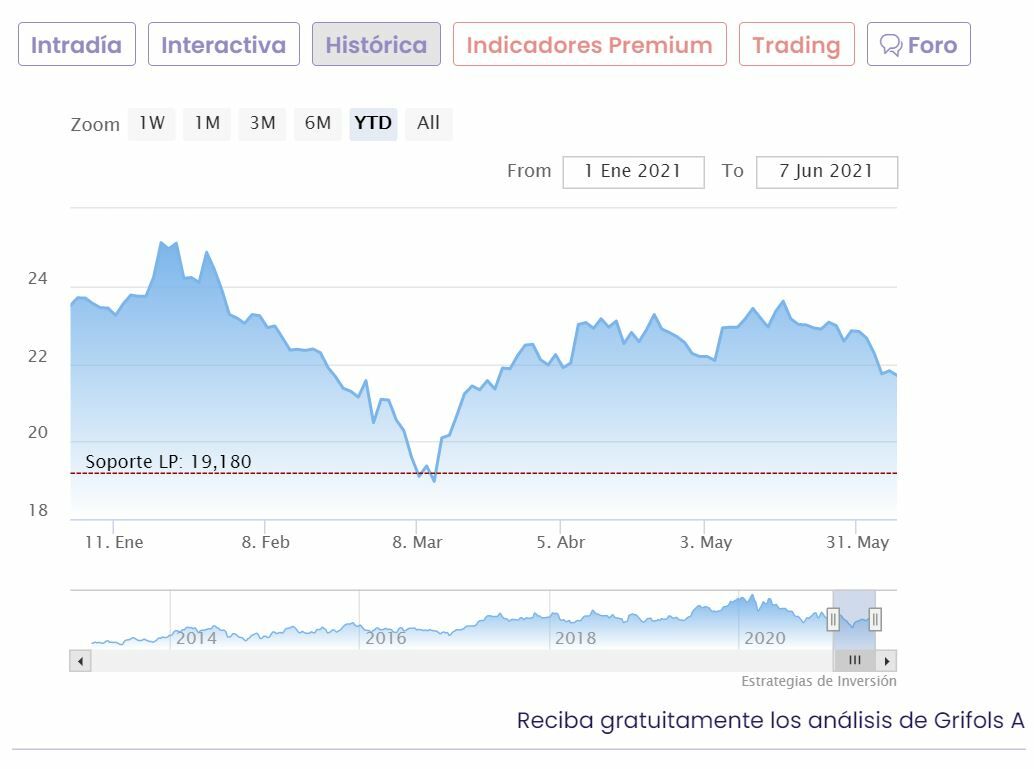Select the Histórica tab
Image resolution: width=1034 pixels, height=769 pixels.
pos(376,45)
